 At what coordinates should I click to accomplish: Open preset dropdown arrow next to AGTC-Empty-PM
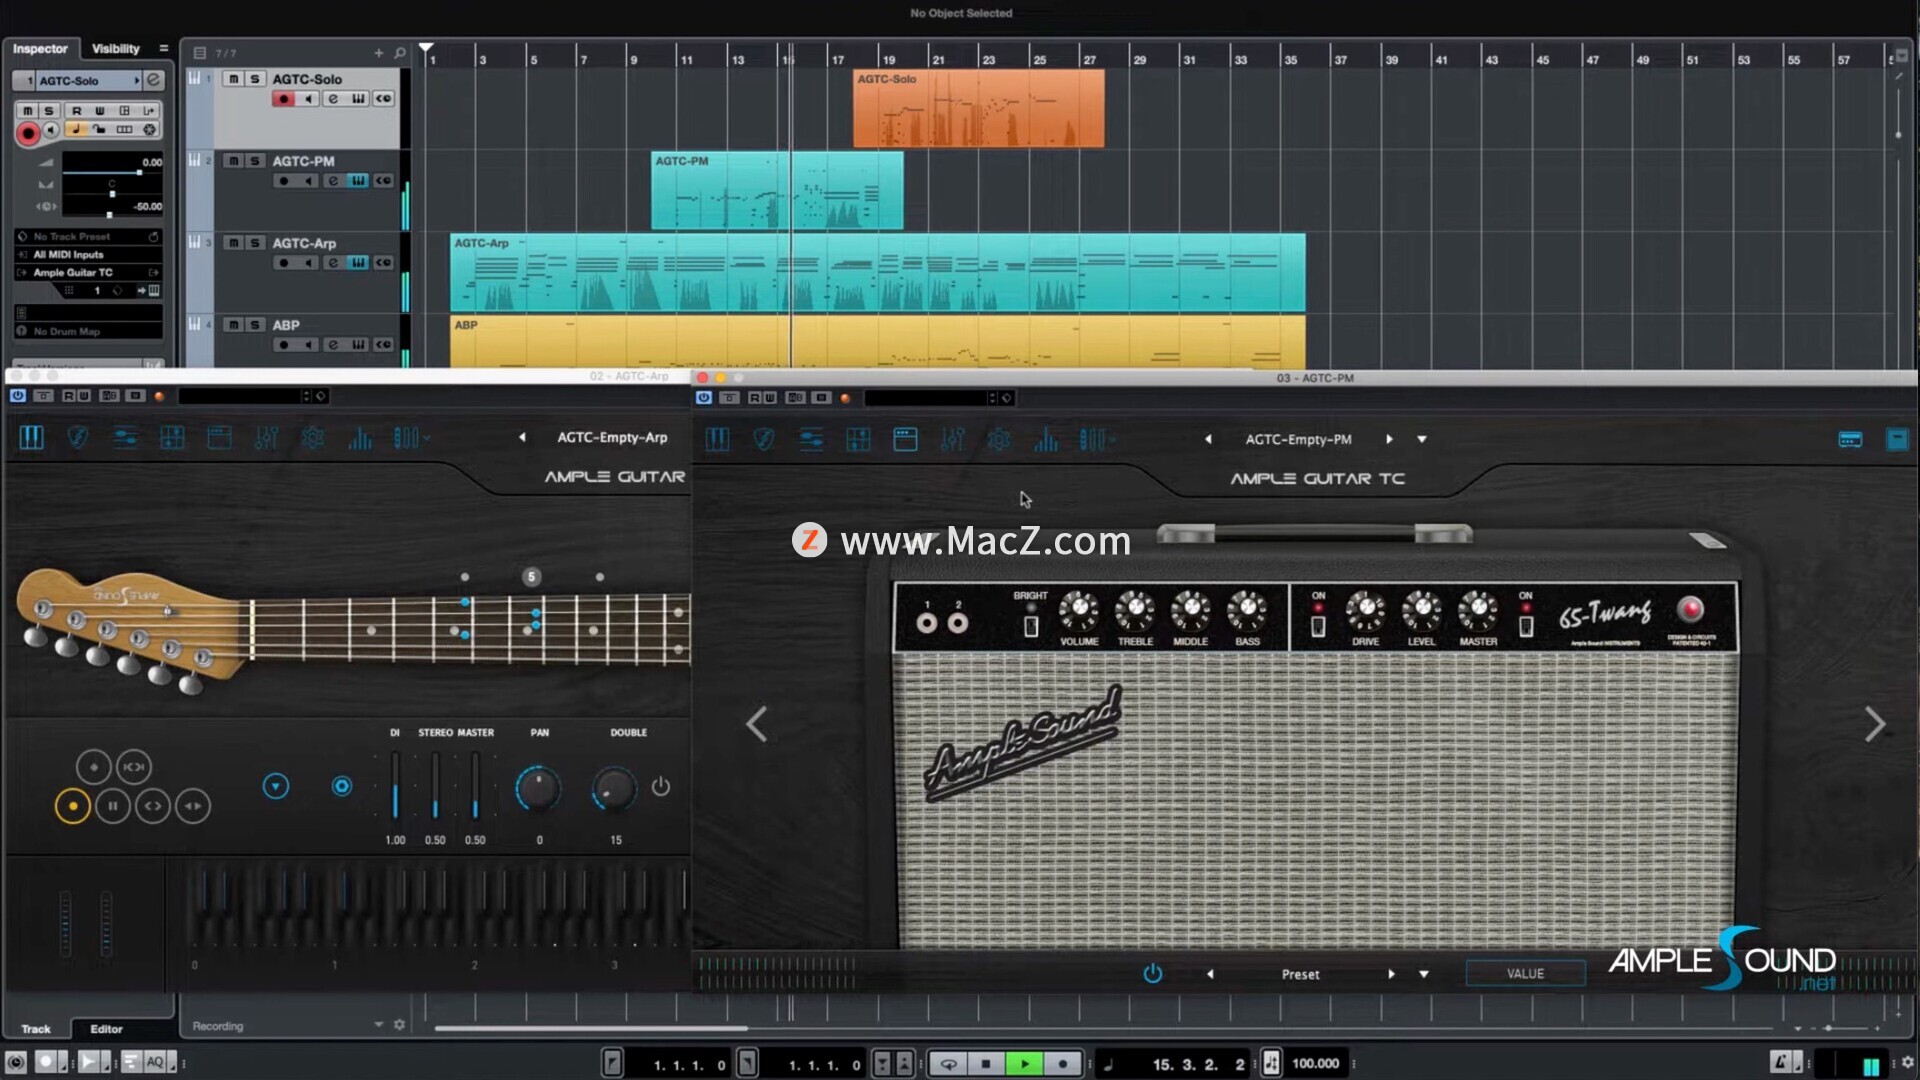1422,439
